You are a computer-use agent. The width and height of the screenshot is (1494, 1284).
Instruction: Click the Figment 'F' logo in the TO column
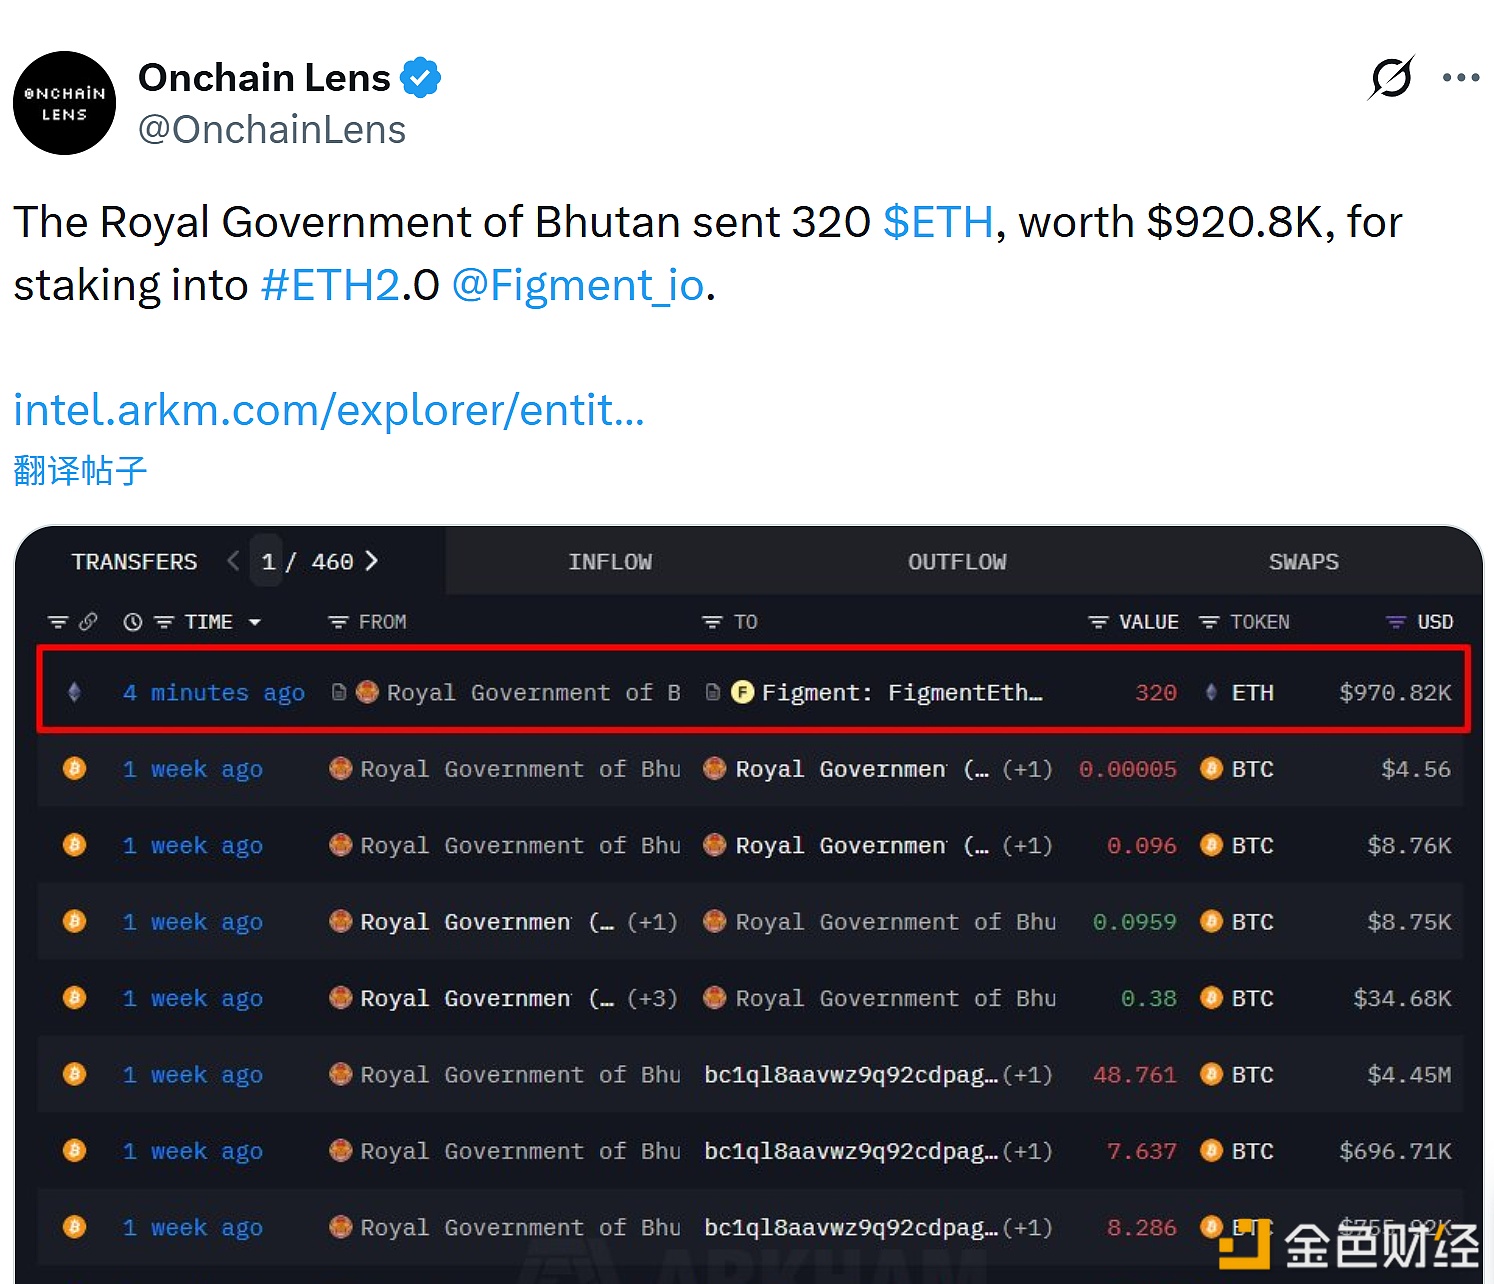[x=743, y=691]
